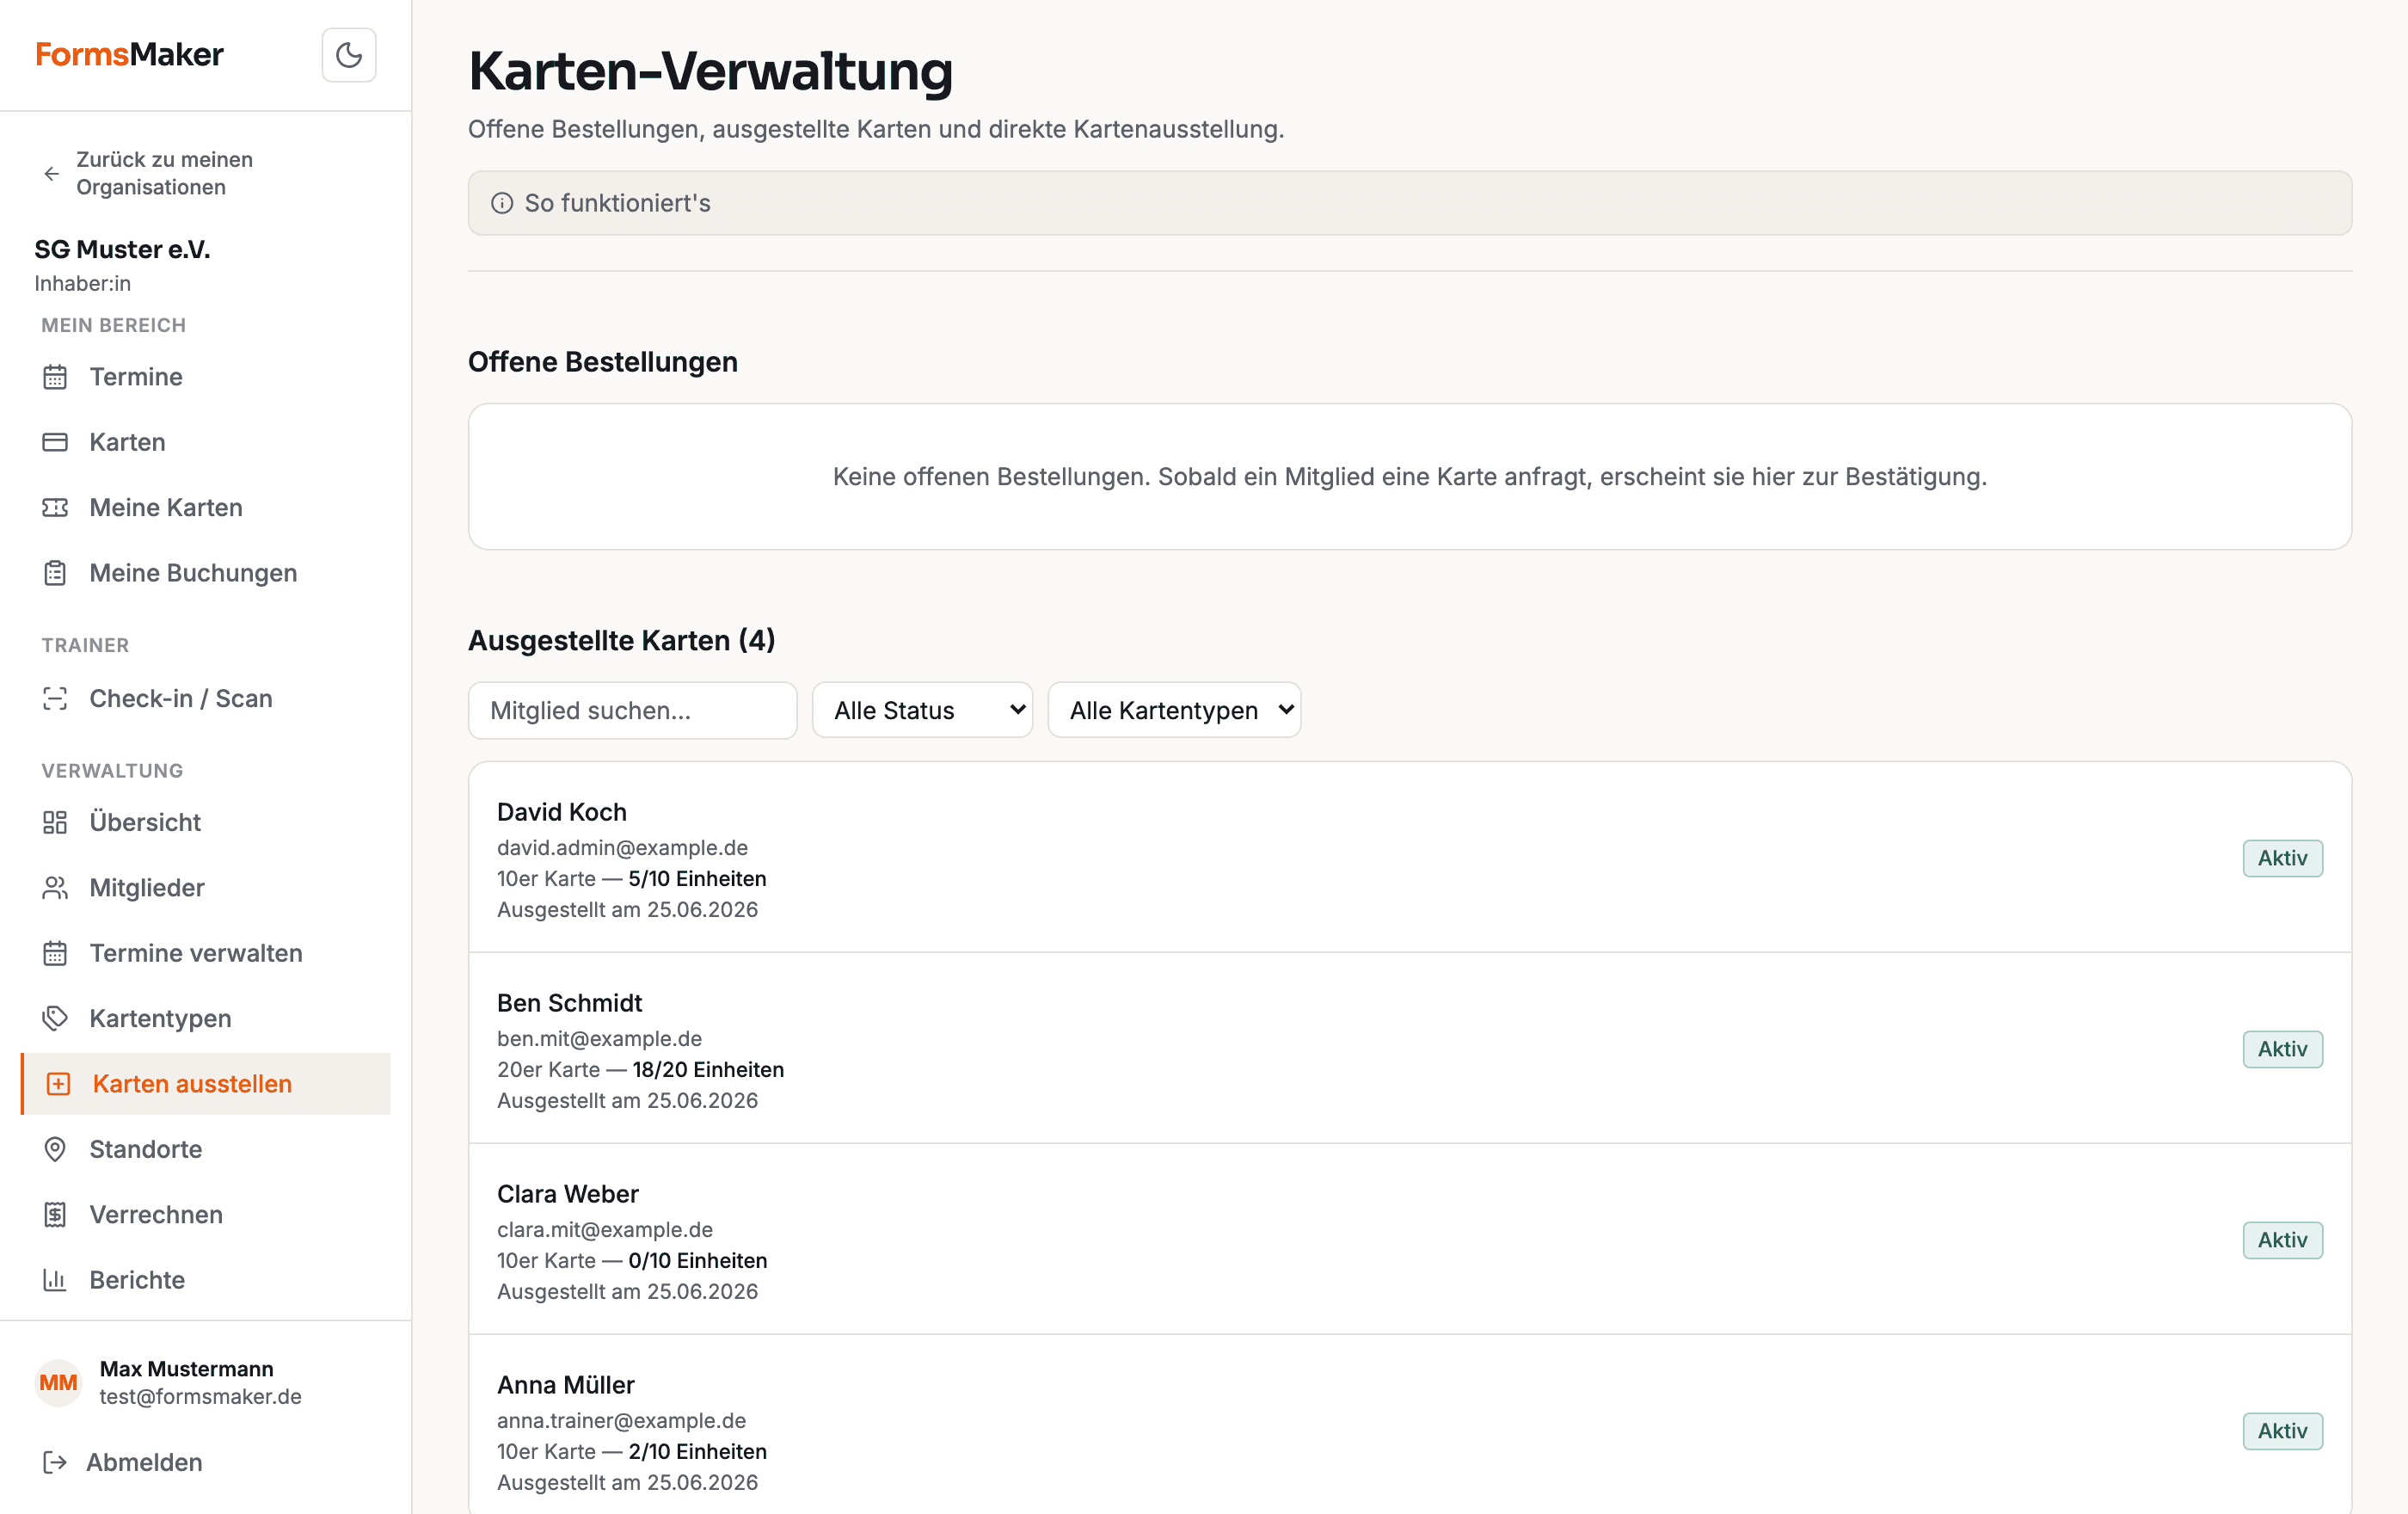Navigate to Mitglieder

tap(205, 888)
